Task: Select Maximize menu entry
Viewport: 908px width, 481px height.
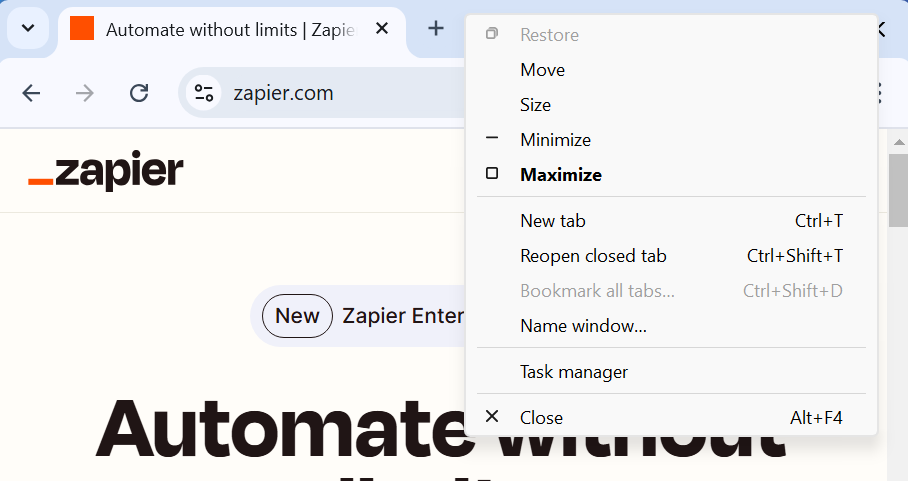Action: [671, 174]
